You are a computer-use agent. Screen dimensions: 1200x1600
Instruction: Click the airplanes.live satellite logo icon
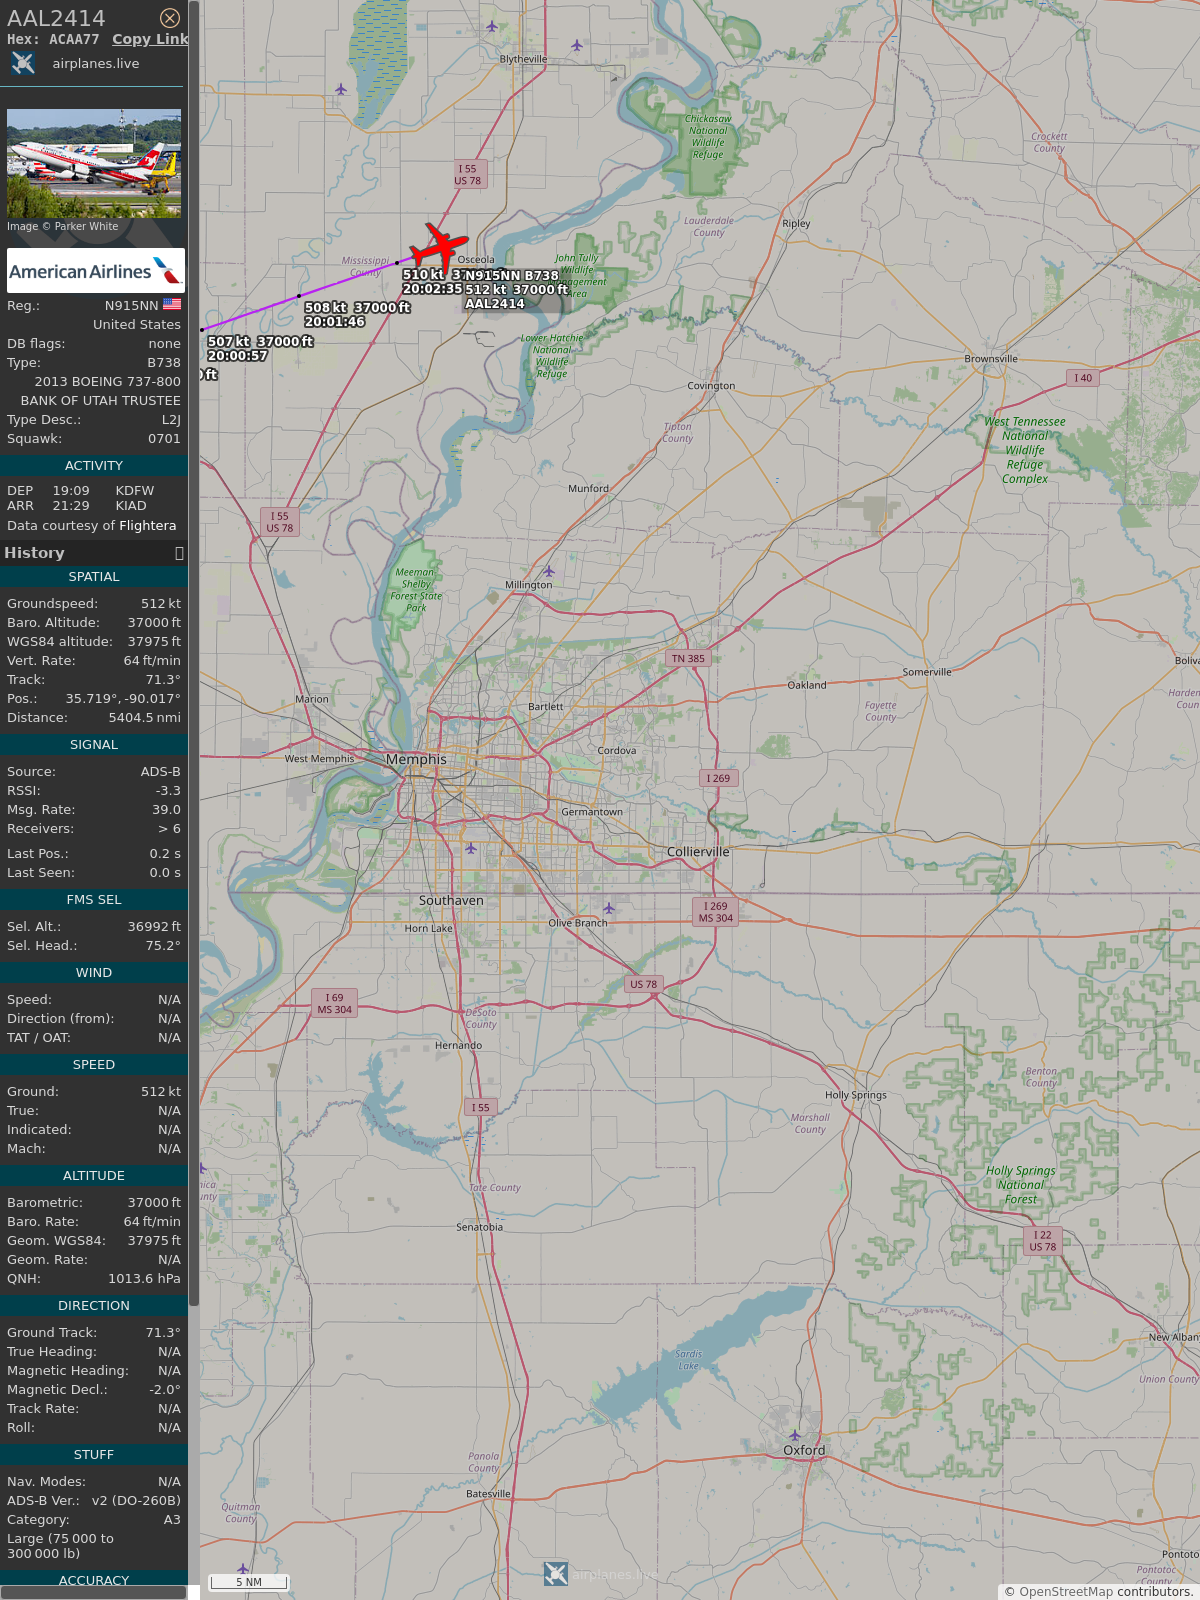(23, 63)
